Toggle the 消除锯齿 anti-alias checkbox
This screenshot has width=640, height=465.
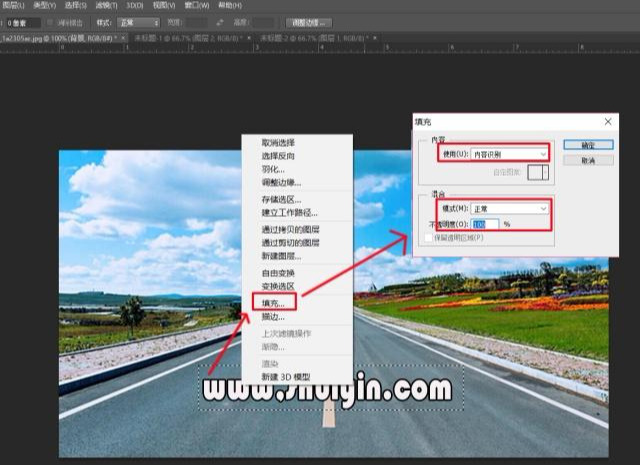coord(50,22)
